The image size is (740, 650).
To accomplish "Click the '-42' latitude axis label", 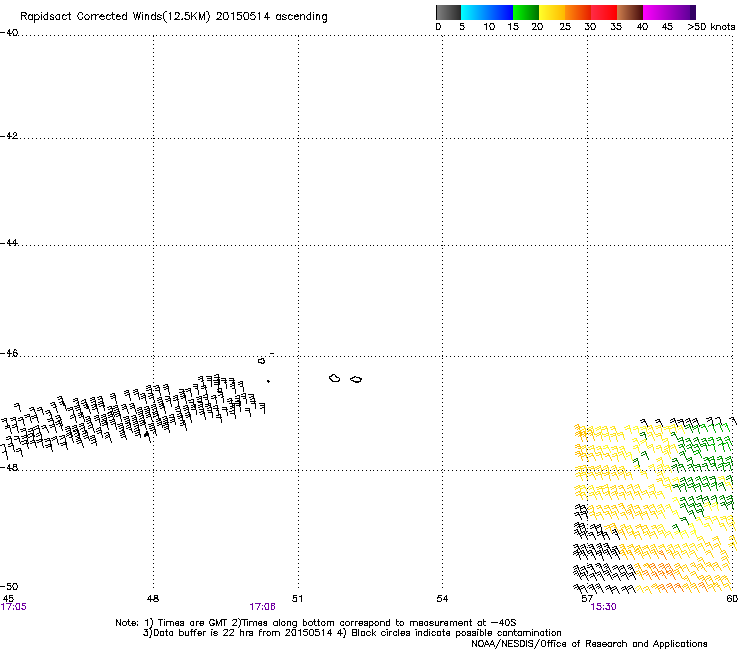I will 9,136.
